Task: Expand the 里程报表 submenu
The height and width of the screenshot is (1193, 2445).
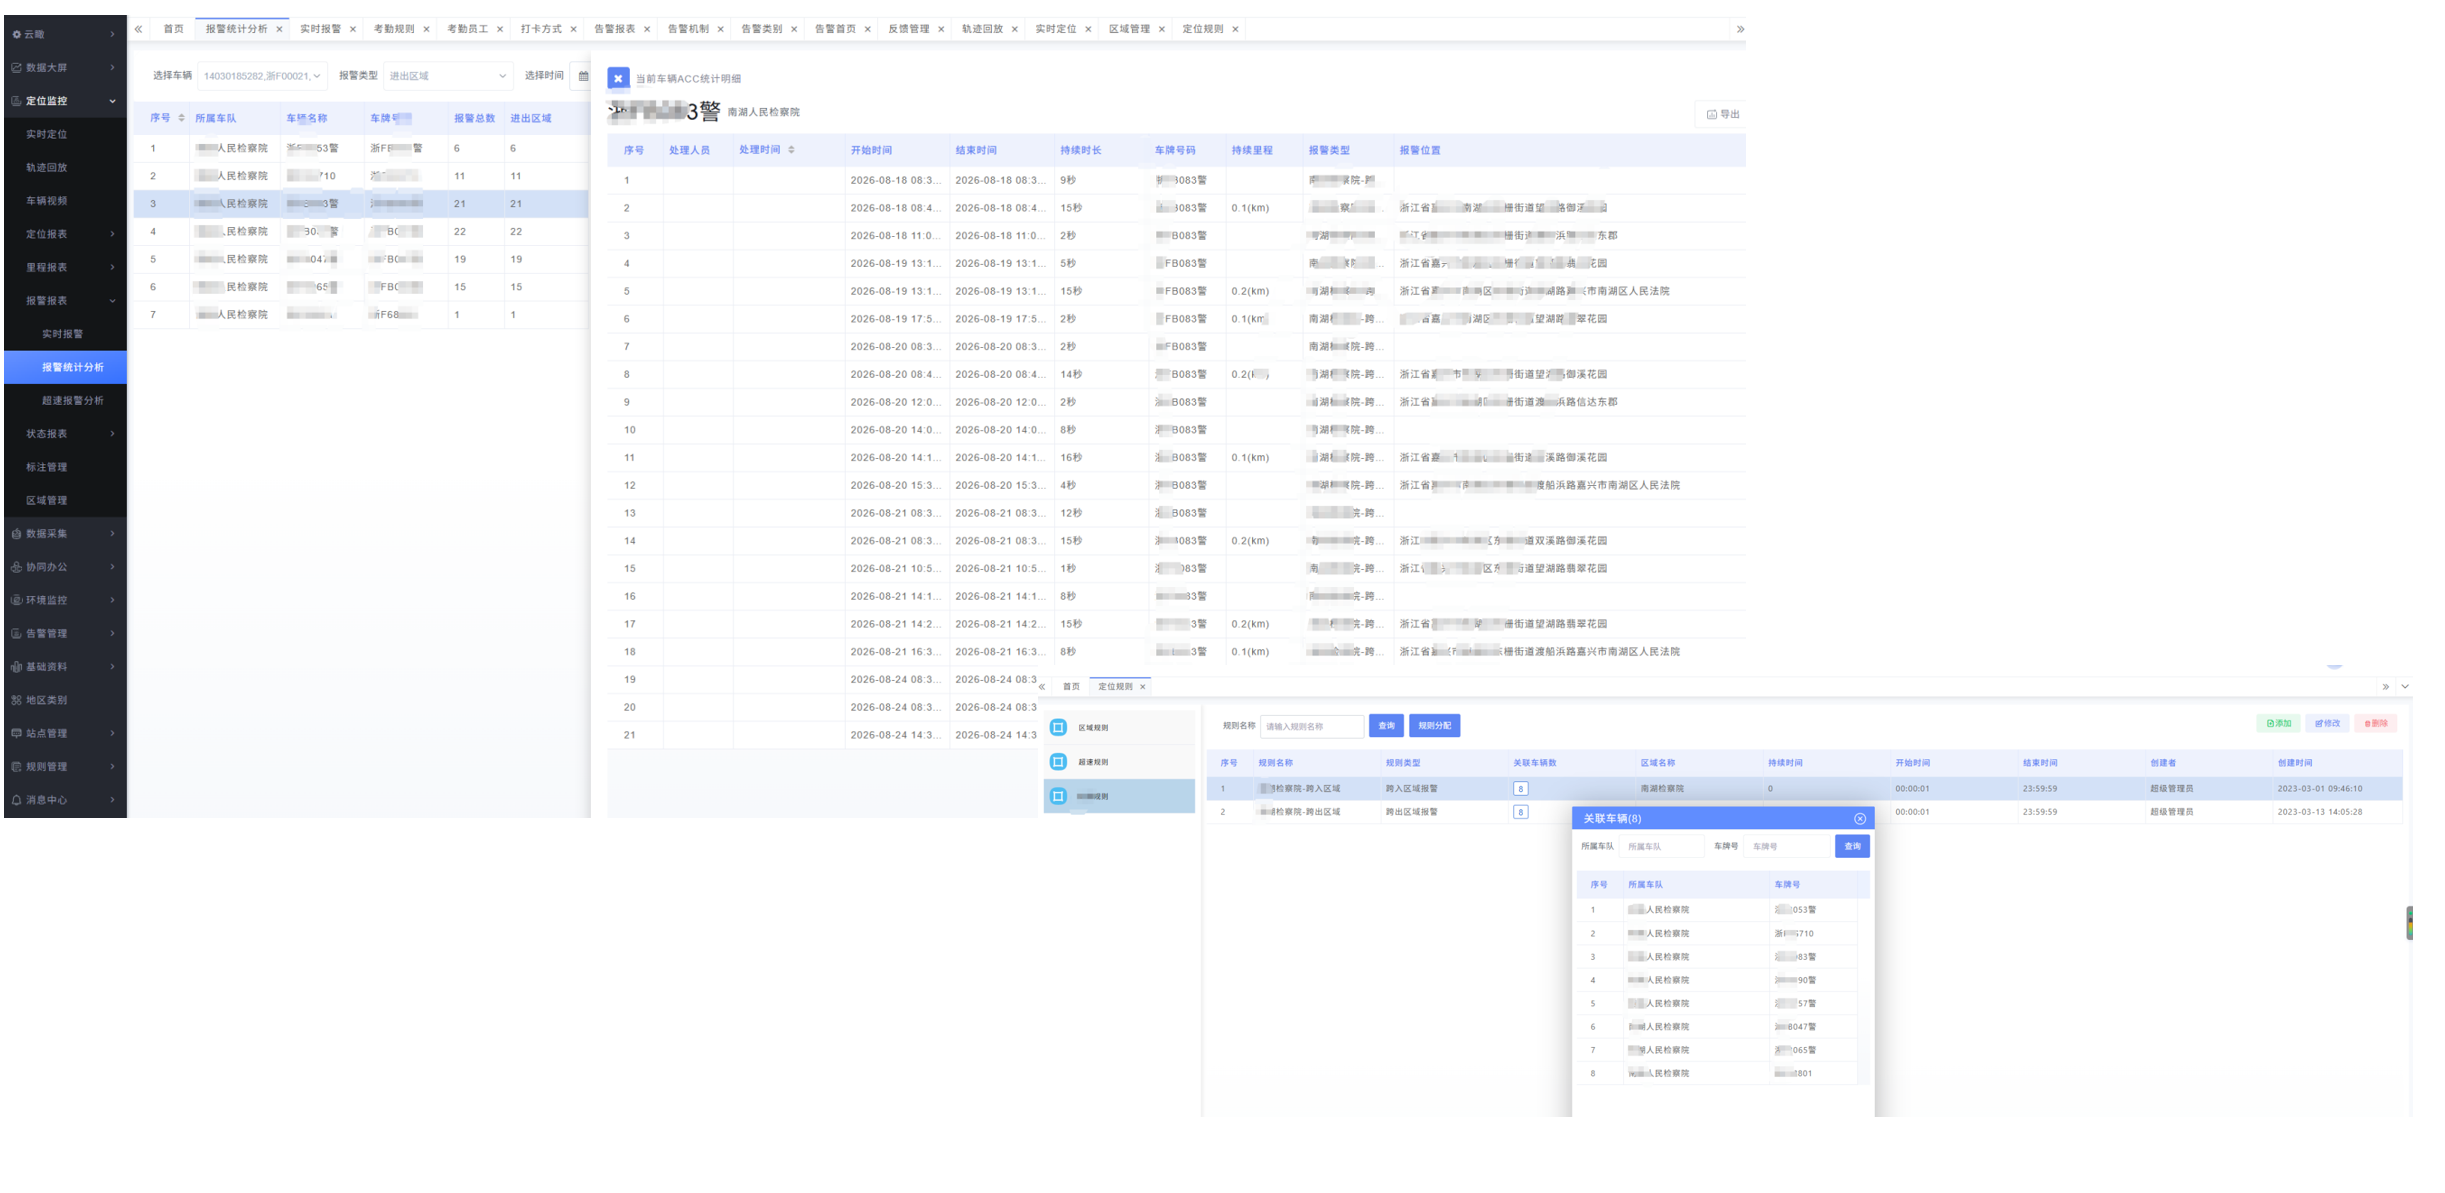Action: (x=64, y=267)
